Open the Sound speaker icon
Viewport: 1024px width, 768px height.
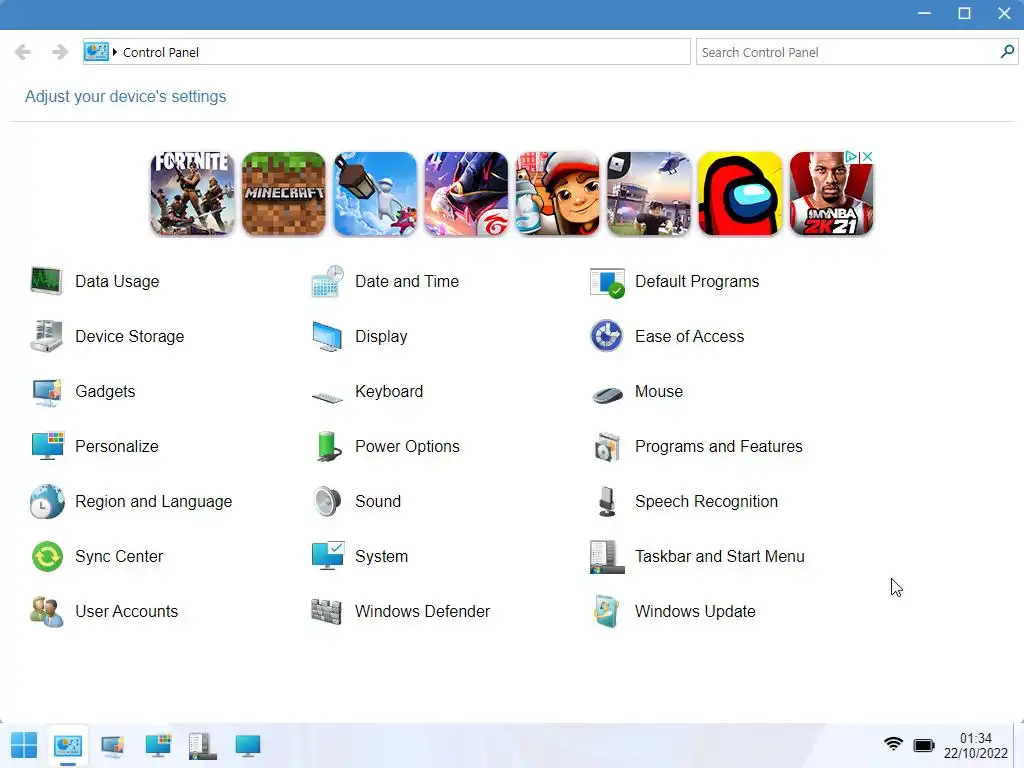[x=327, y=502]
